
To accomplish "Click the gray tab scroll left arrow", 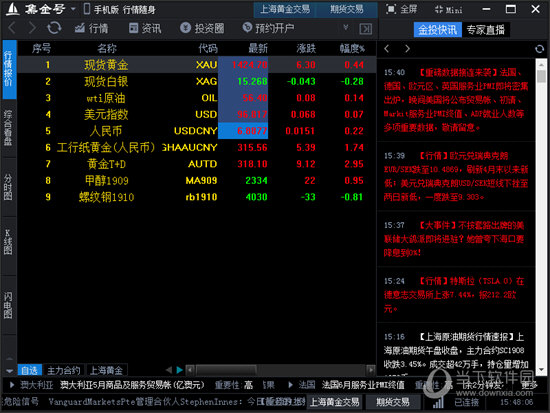I will coord(169,370).
